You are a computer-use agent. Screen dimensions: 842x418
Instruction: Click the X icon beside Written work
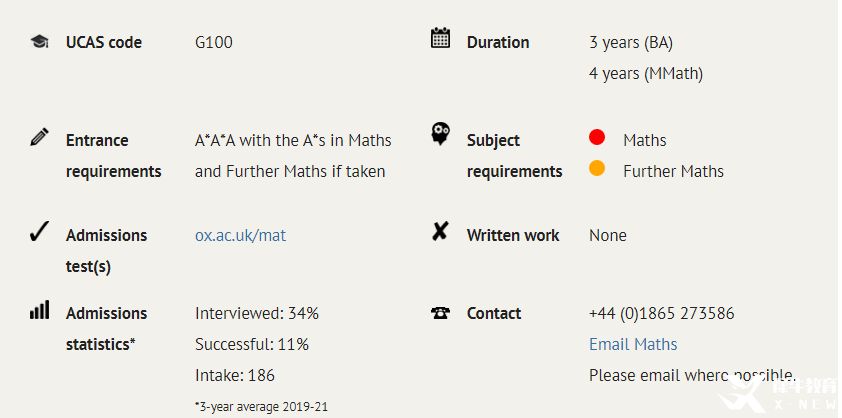point(440,231)
